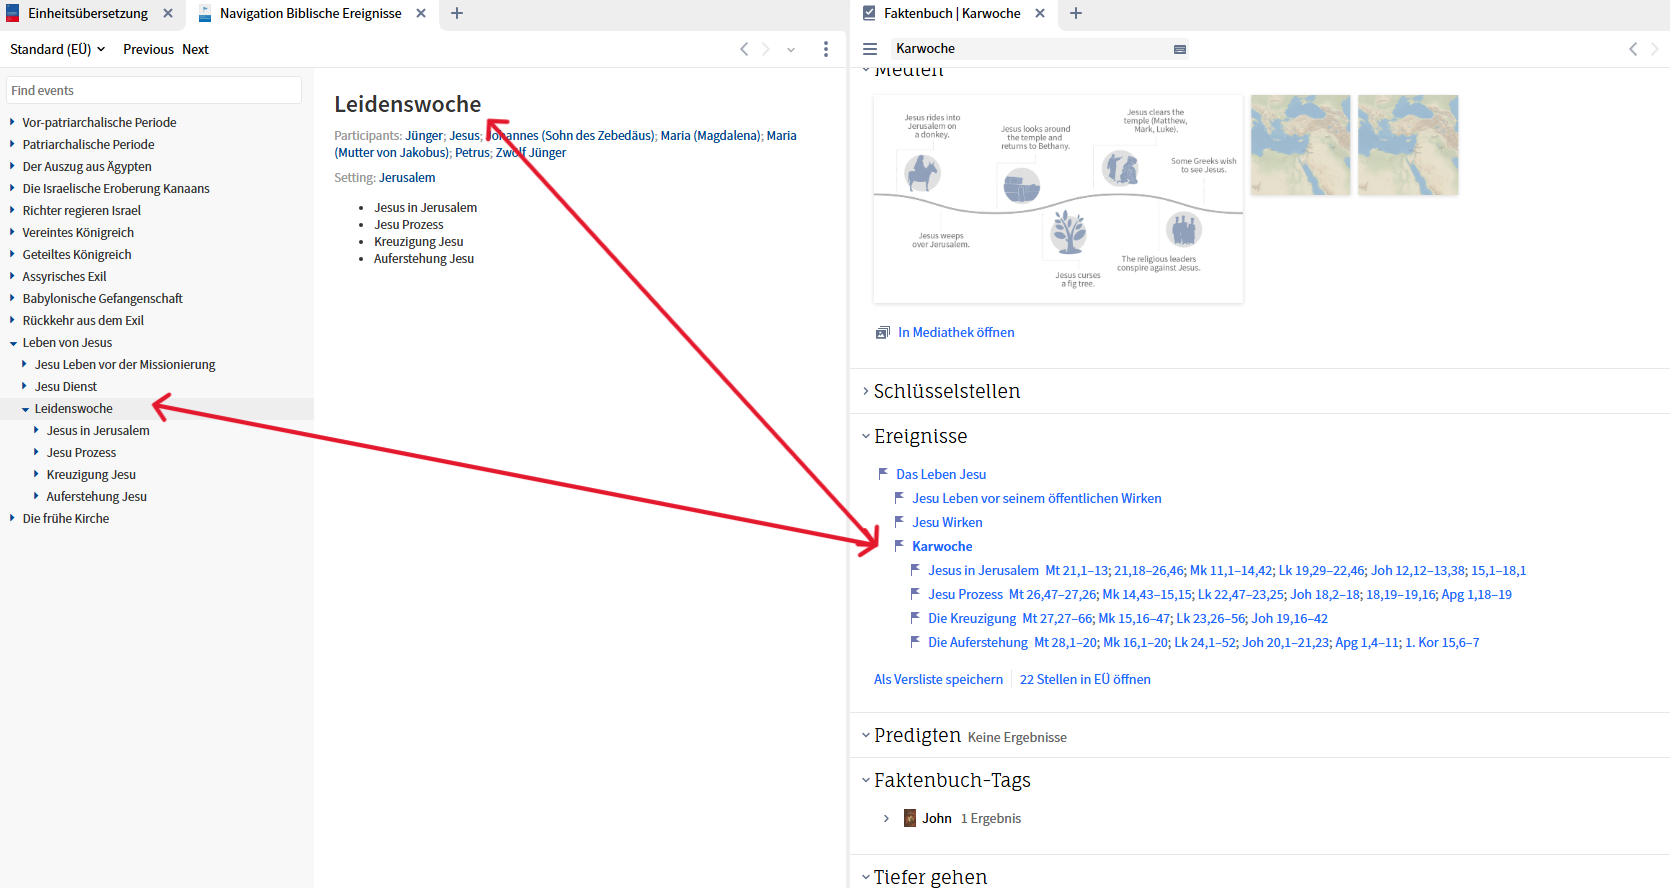This screenshot has height=888, width=1670.
Task: Select Vereintes Königreich tree entry
Action: [x=78, y=232]
